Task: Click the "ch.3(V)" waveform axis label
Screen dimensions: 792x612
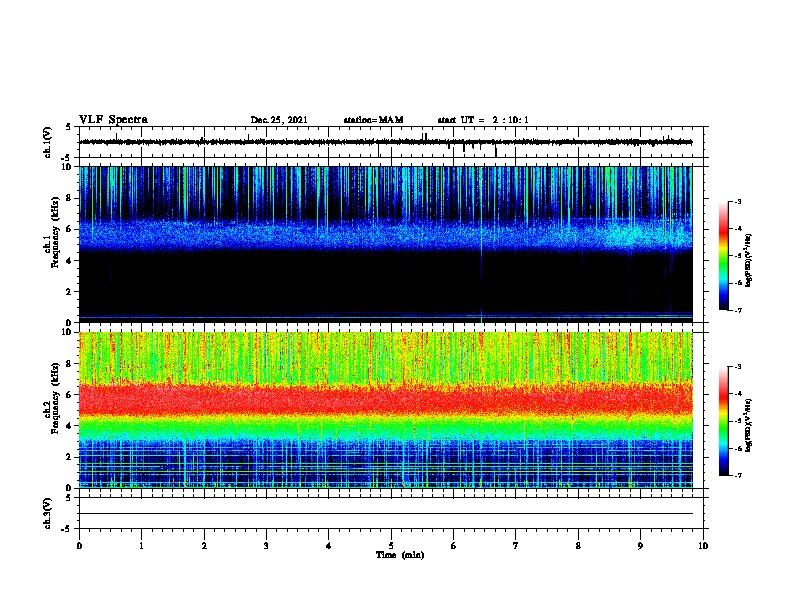Action: point(47,513)
